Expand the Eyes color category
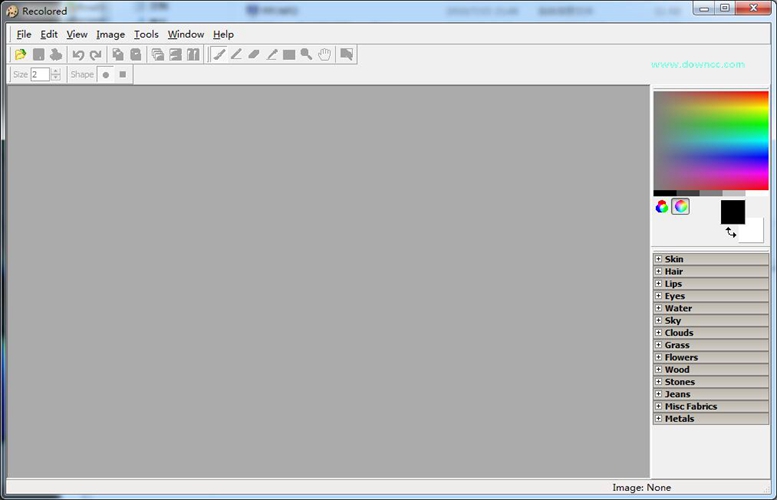 [x=658, y=296]
